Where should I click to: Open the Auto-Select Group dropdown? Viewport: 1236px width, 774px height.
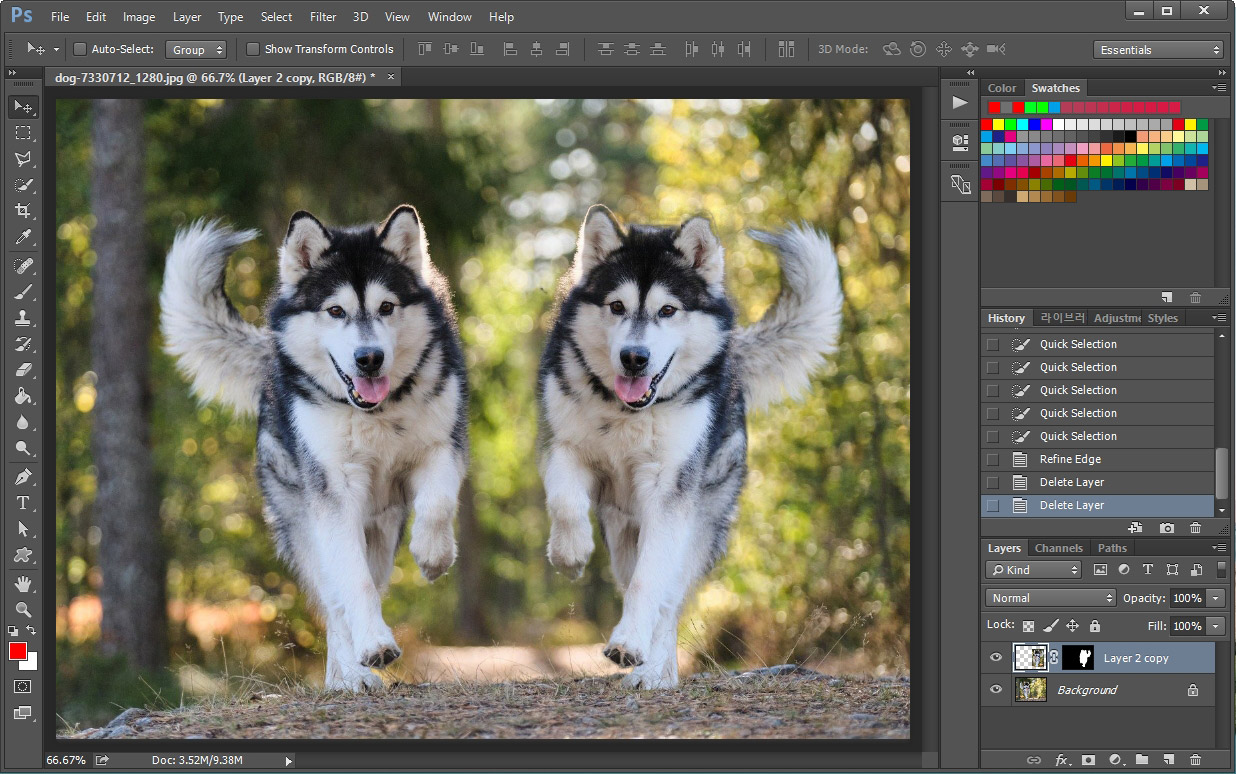pos(196,49)
